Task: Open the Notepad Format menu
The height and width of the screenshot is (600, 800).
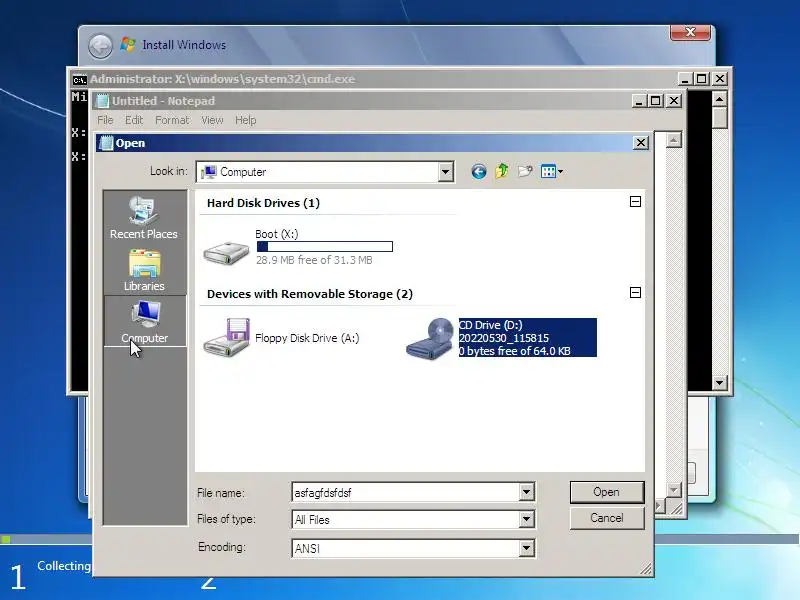Action: pos(172,120)
